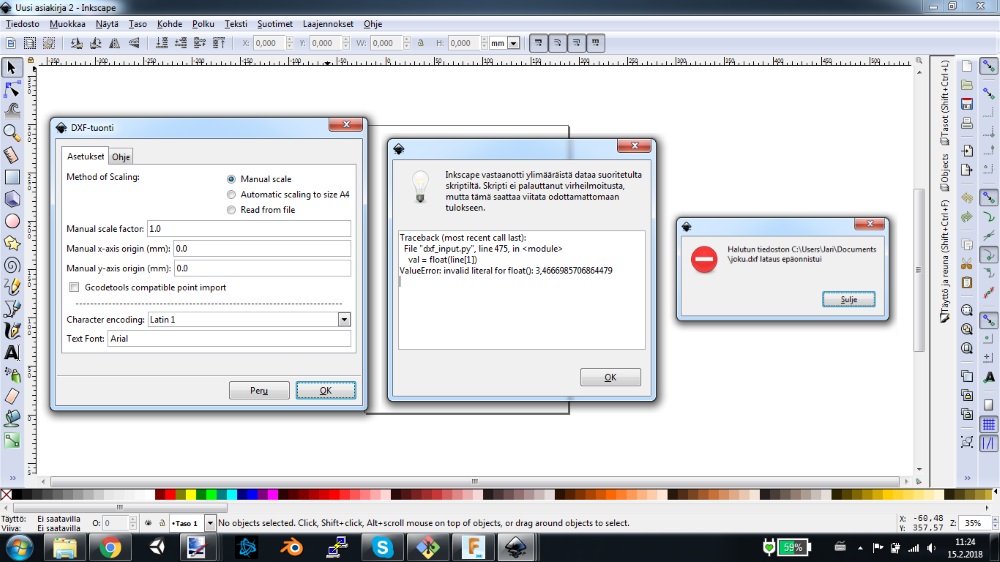Toggle the width-height lock icon
The image size is (1000, 562).
(x=421, y=43)
